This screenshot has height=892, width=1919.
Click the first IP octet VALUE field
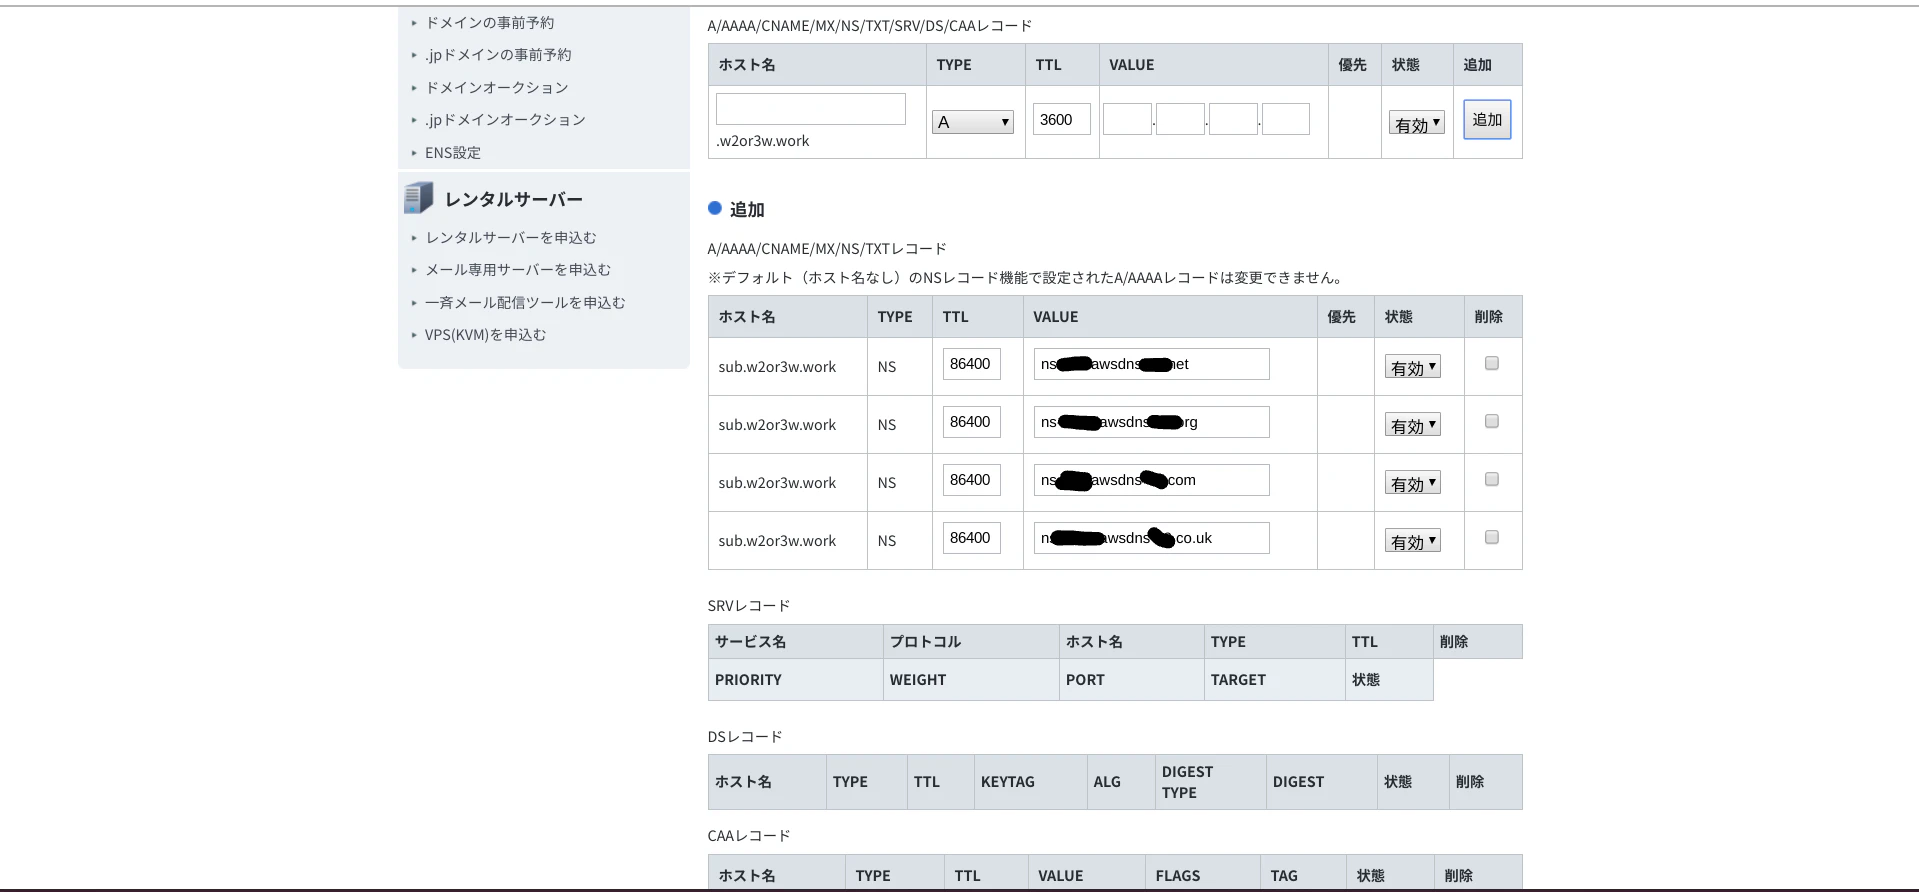[1127, 119]
